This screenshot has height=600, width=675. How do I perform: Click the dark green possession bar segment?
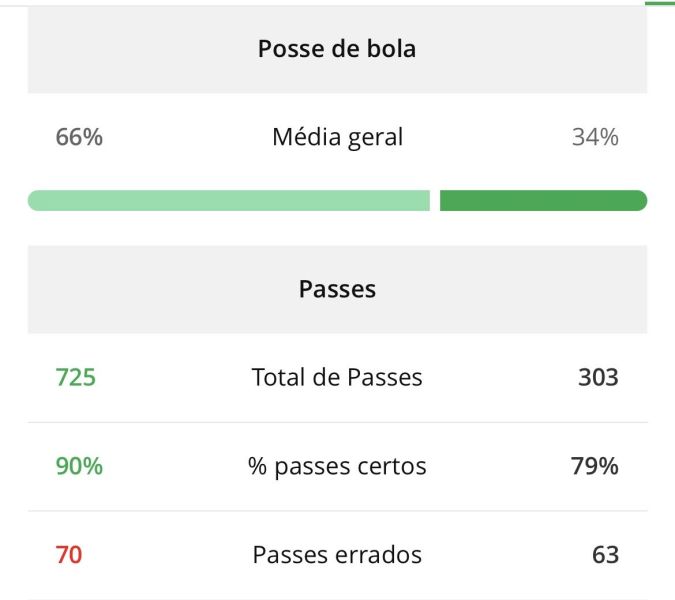[543, 201]
